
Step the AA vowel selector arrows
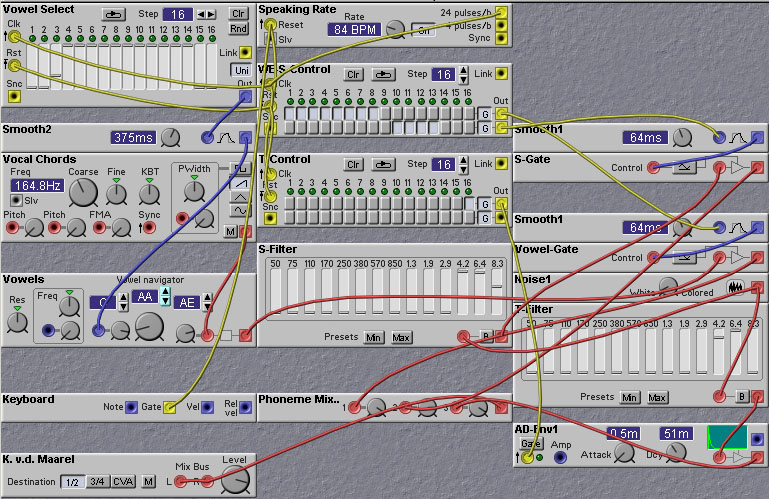tap(165, 298)
